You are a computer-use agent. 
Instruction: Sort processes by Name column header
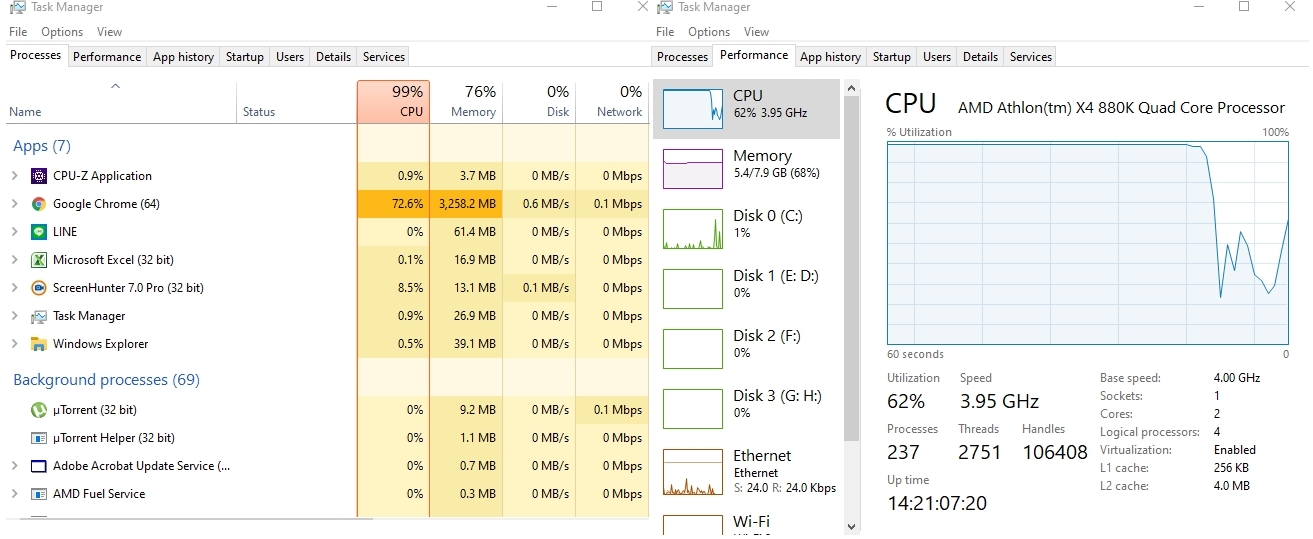[121, 102]
